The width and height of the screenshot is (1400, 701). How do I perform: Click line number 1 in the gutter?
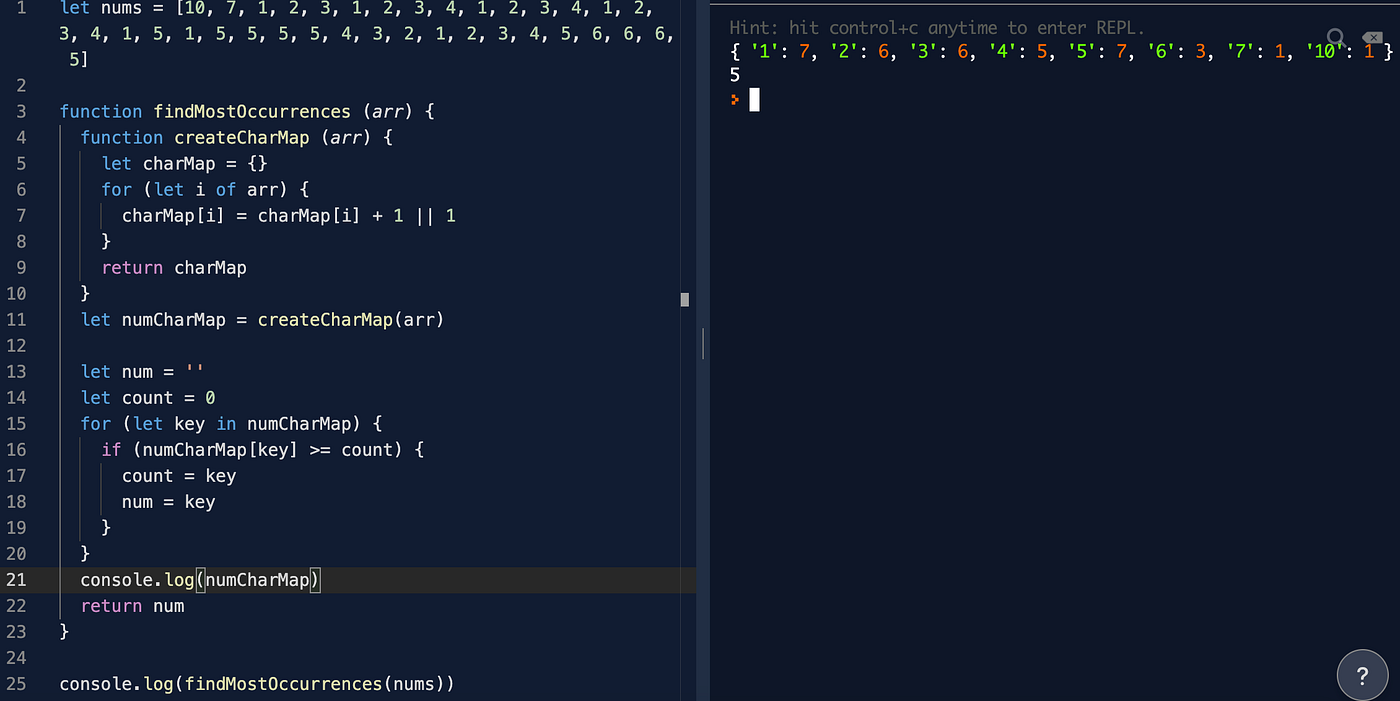(22, 9)
